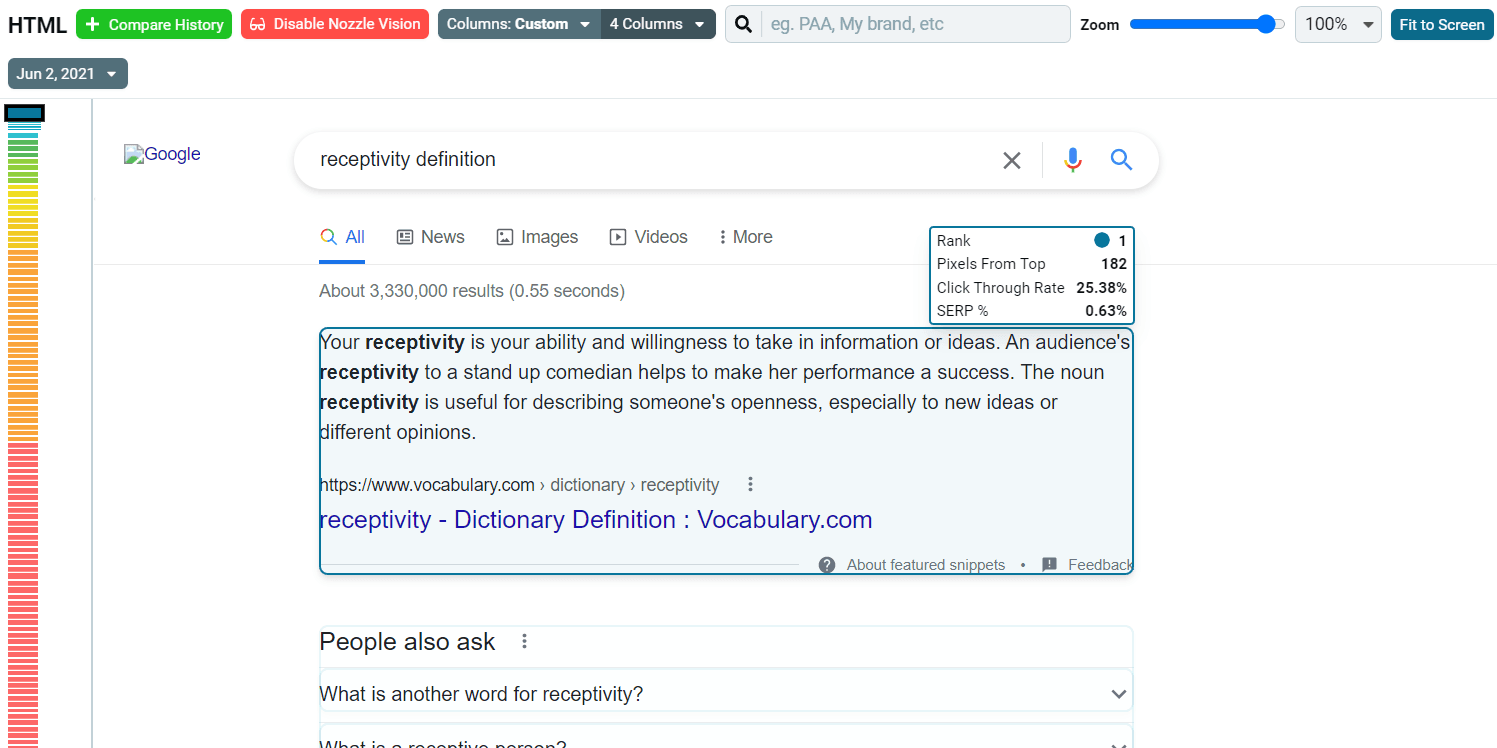Click the Feedback flag icon

coord(1049,565)
